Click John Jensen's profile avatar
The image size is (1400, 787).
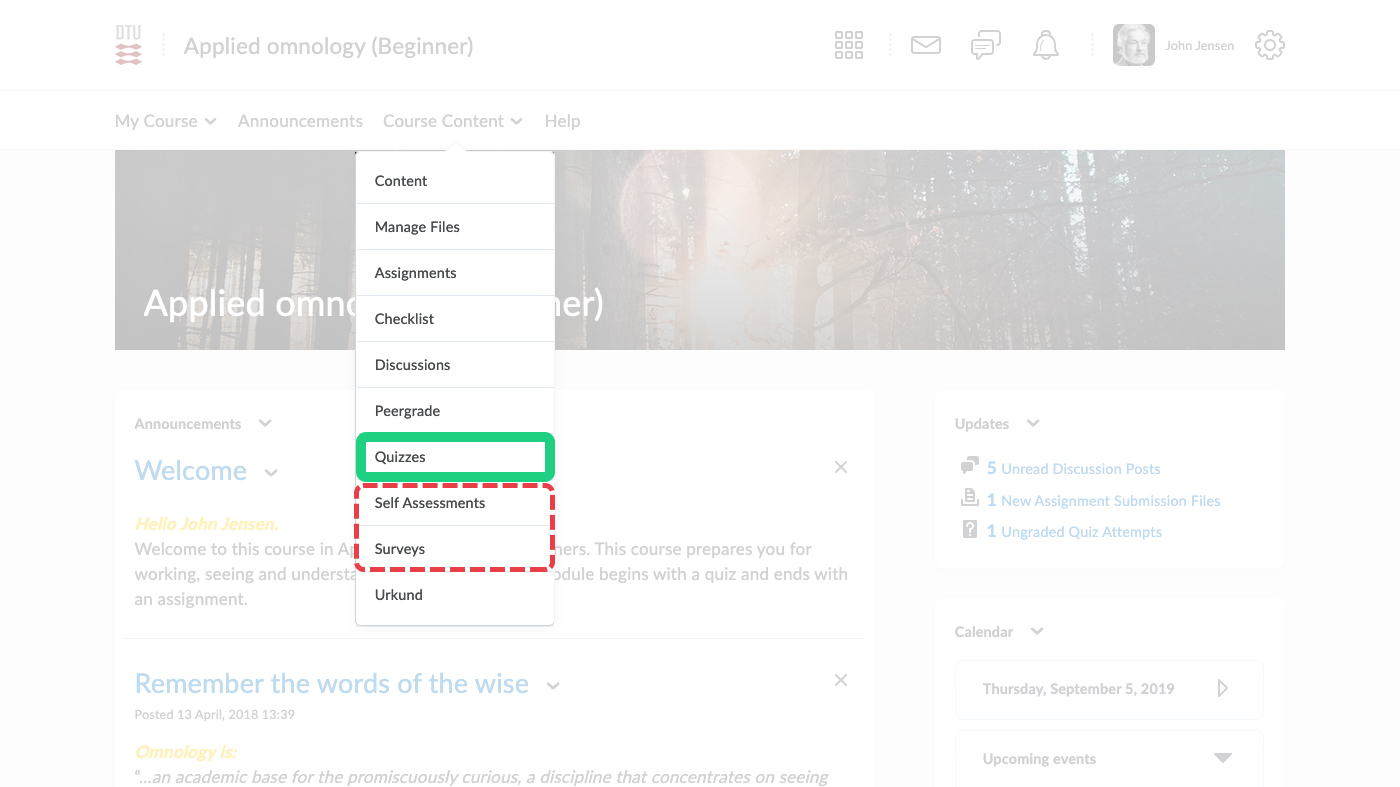[x=1133, y=45]
